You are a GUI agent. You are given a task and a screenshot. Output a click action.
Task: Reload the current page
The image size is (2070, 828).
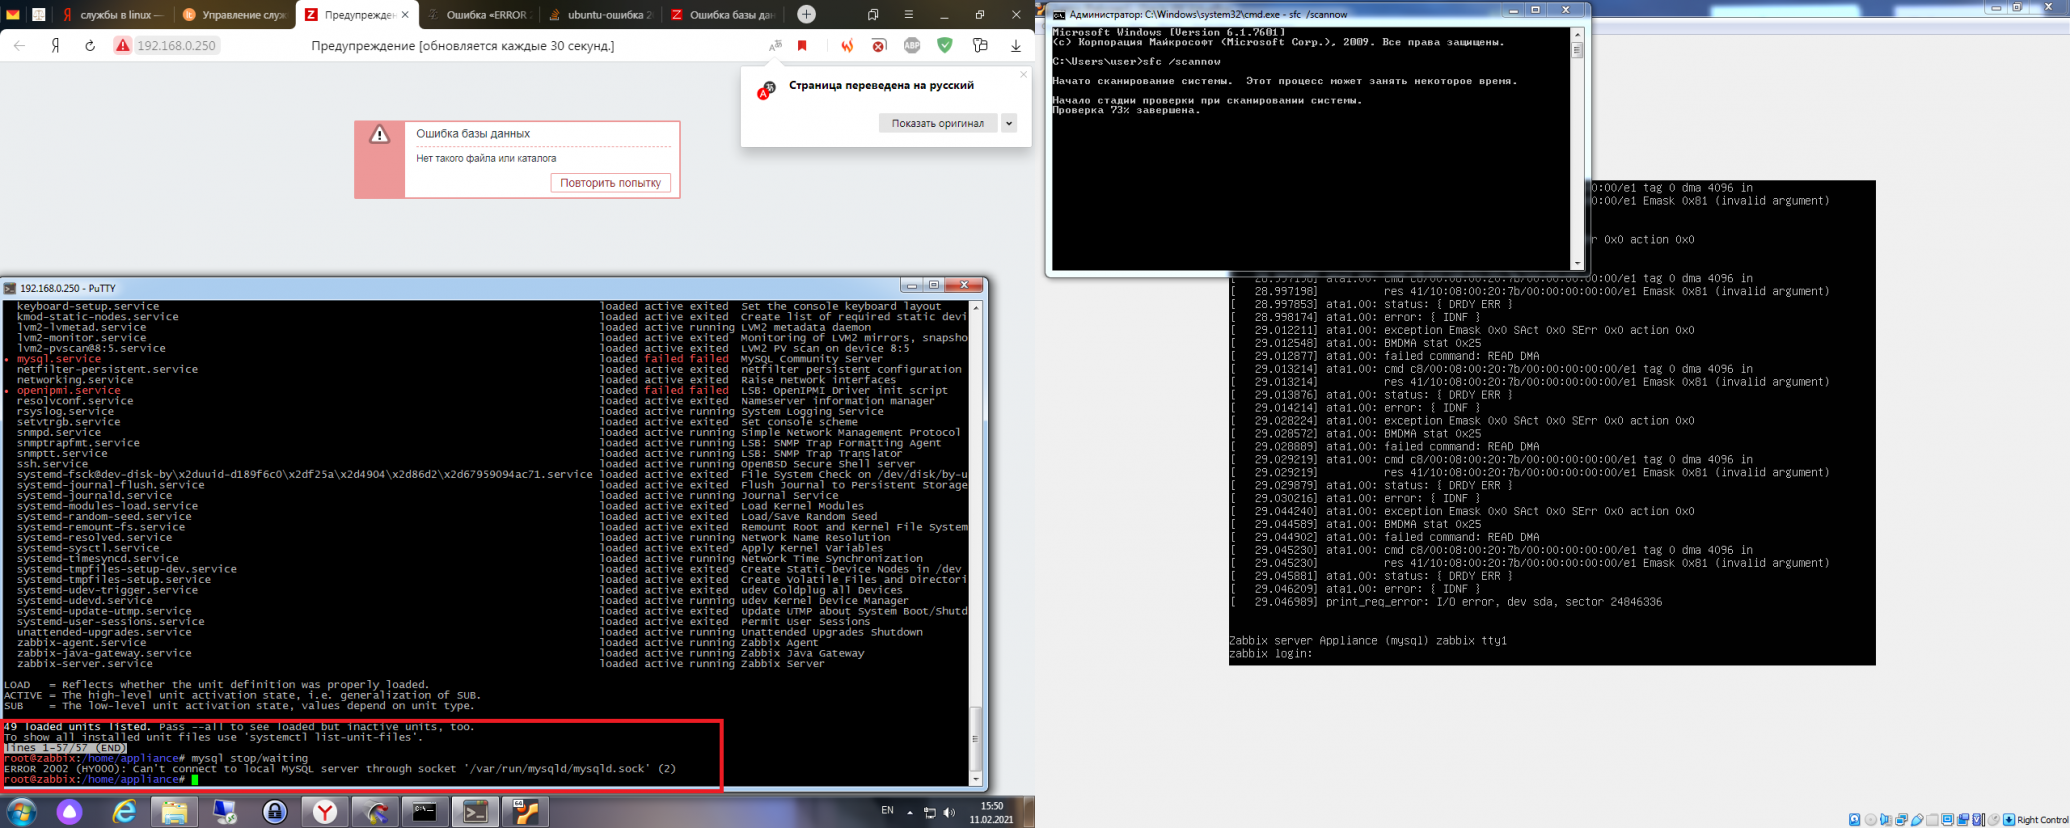coord(90,46)
